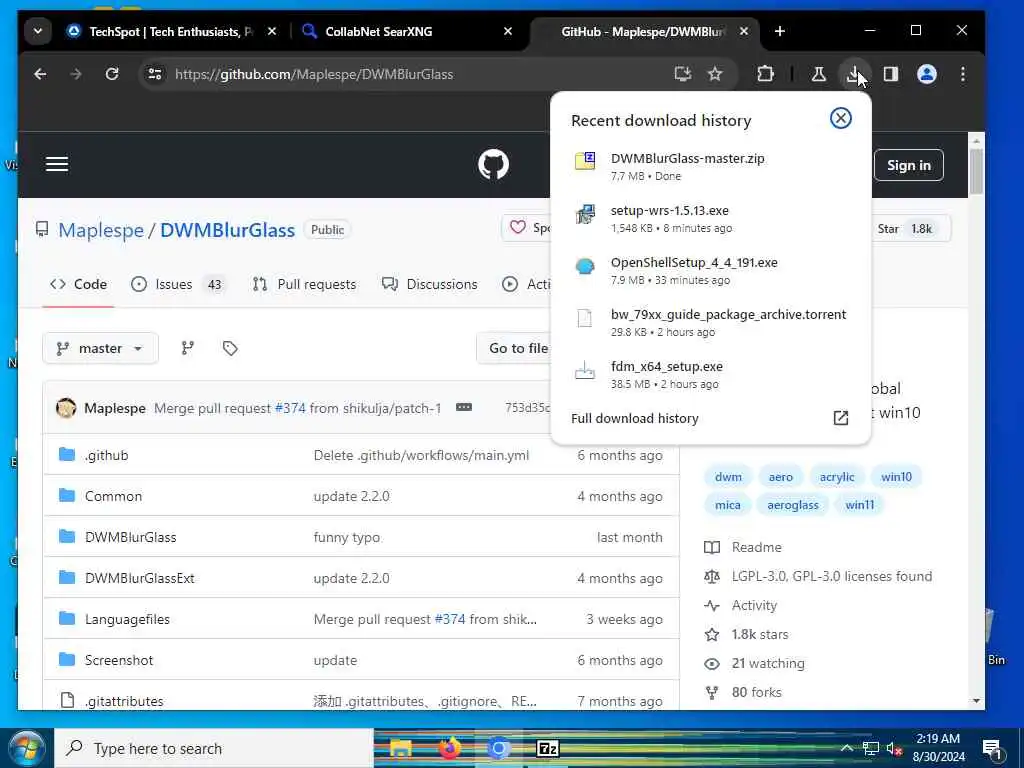This screenshot has width=1024, height=768.
Task: Select the Code tab
Action: pyautogui.click(x=78, y=284)
